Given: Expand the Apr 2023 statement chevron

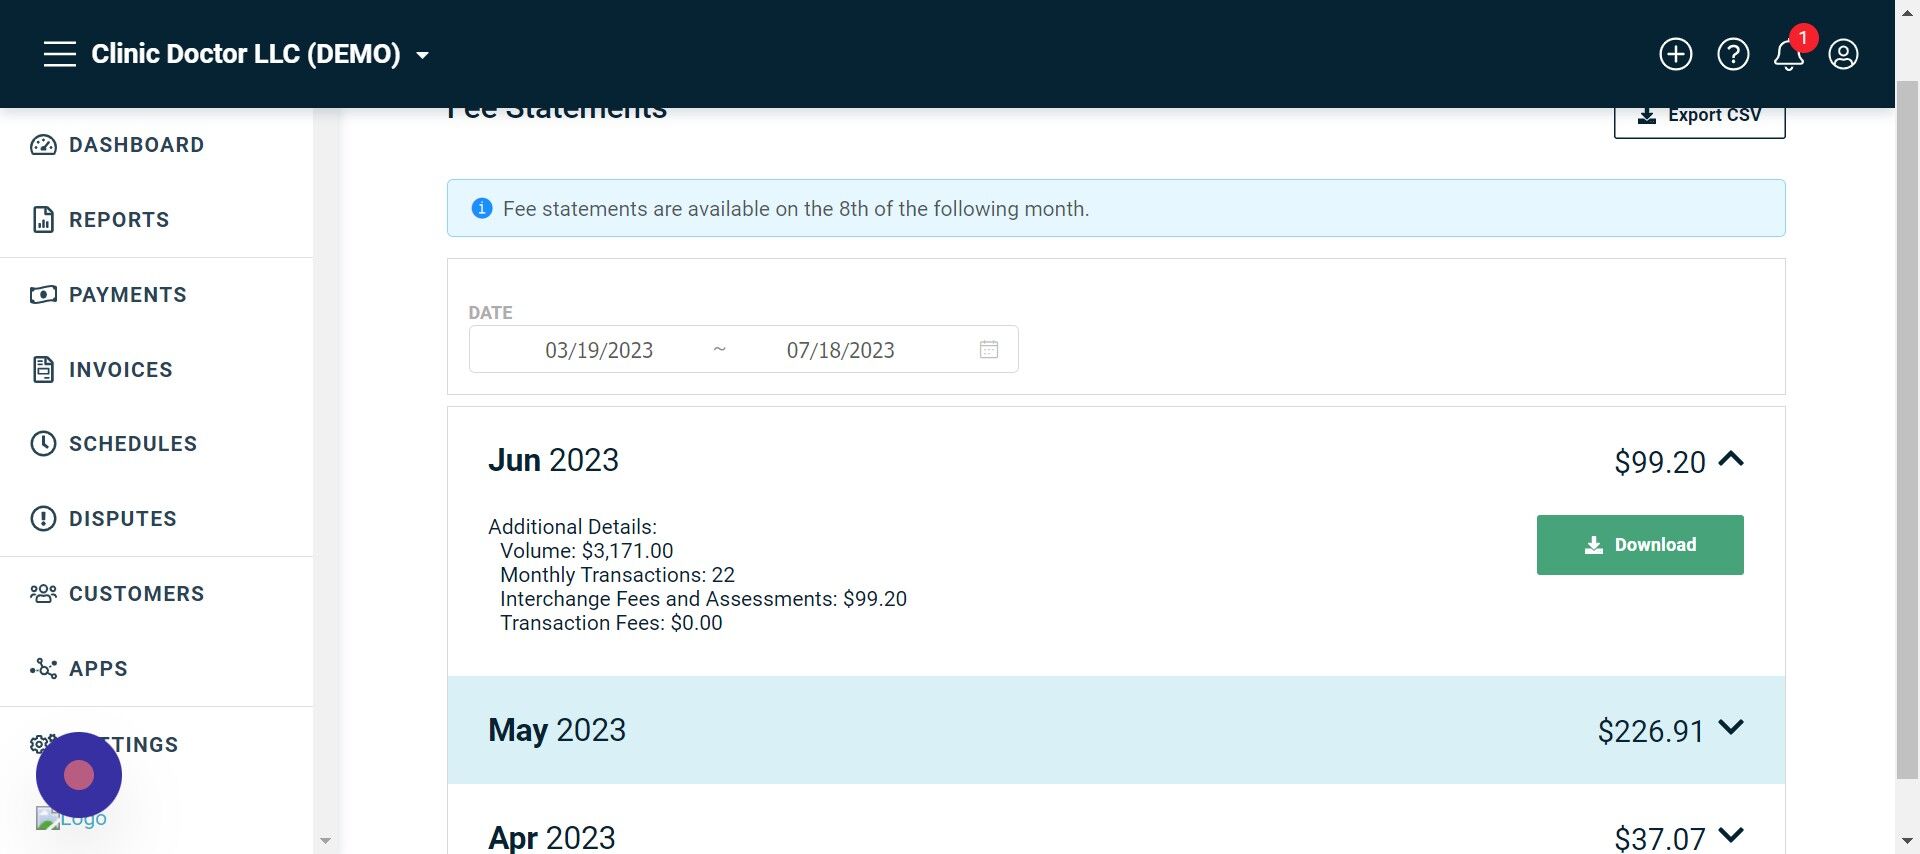Looking at the screenshot, I should 1731,835.
